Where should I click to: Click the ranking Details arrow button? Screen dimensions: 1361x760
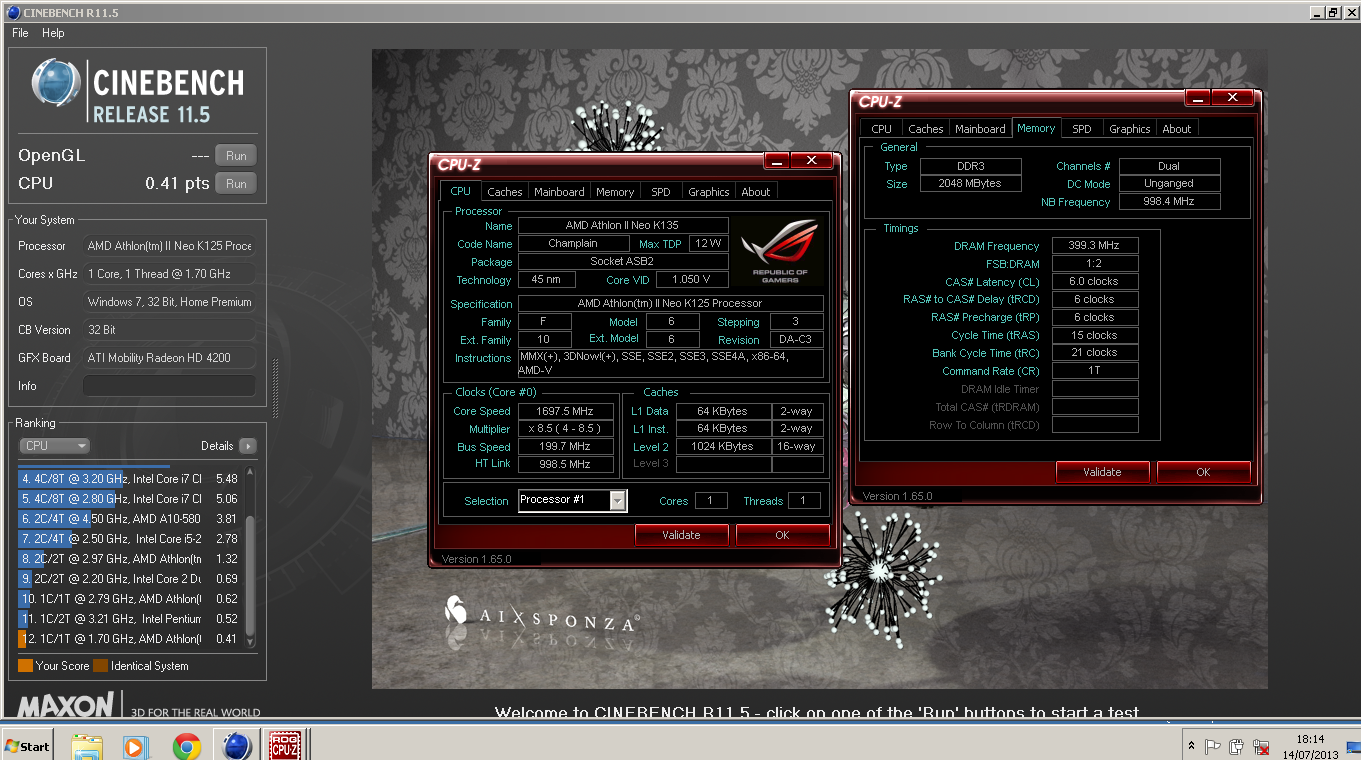pyautogui.click(x=247, y=446)
